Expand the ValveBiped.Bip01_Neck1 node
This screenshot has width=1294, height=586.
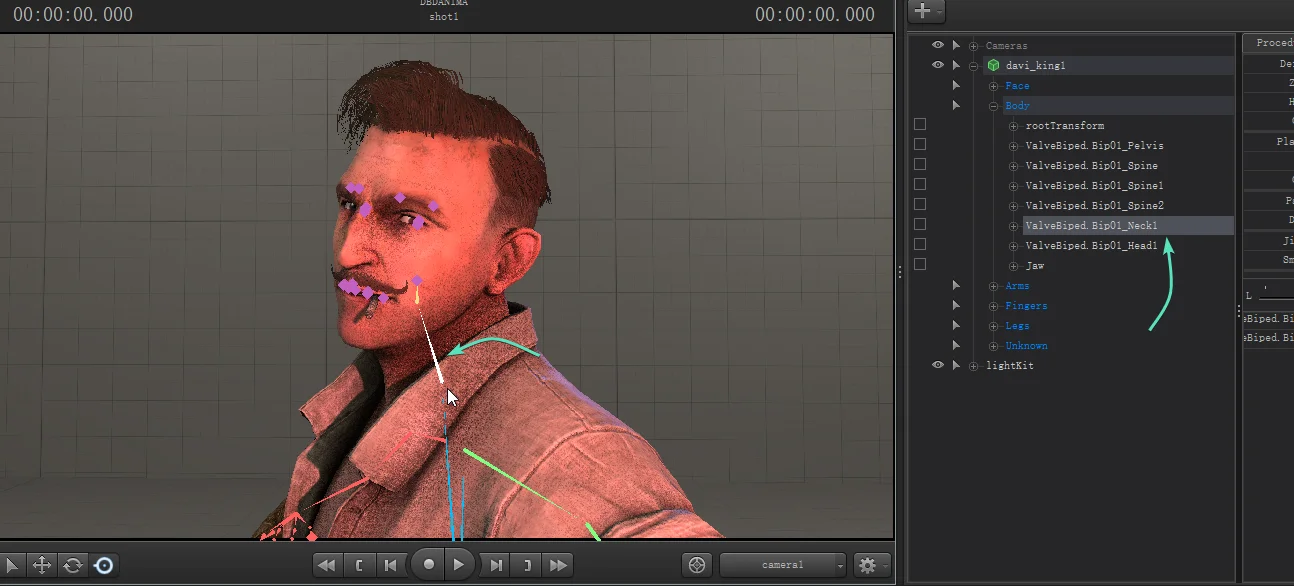coord(1014,226)
